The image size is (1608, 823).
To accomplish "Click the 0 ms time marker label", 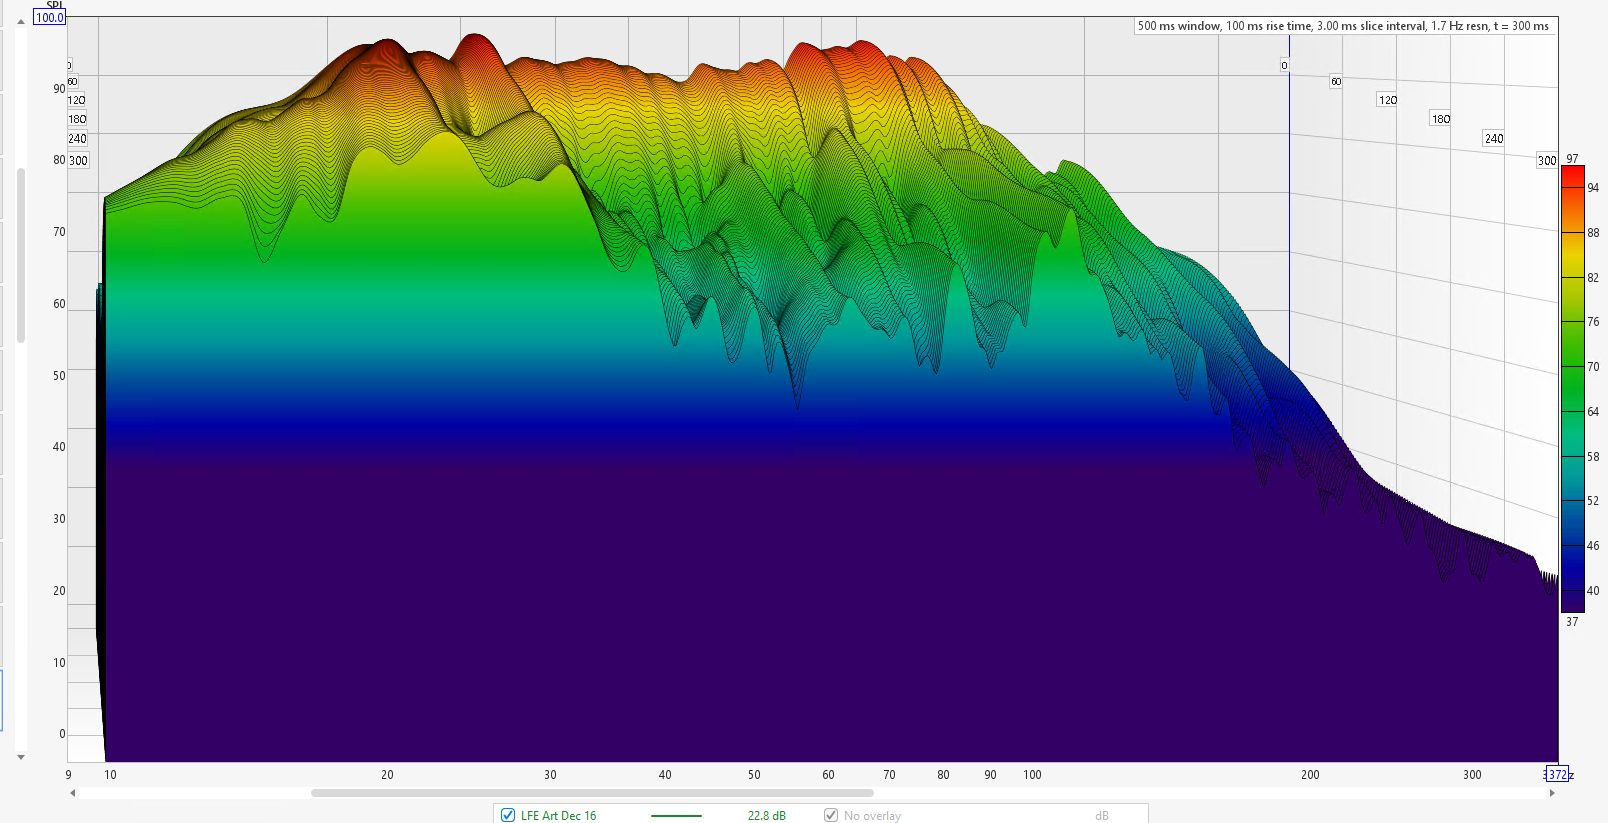I will (1284, 65).
